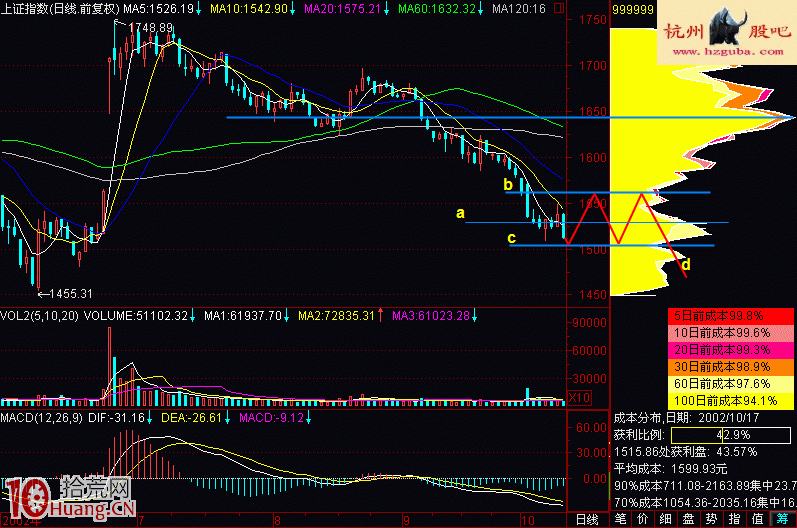Click the X10 volume scale indicator

(x=579, y=398)
